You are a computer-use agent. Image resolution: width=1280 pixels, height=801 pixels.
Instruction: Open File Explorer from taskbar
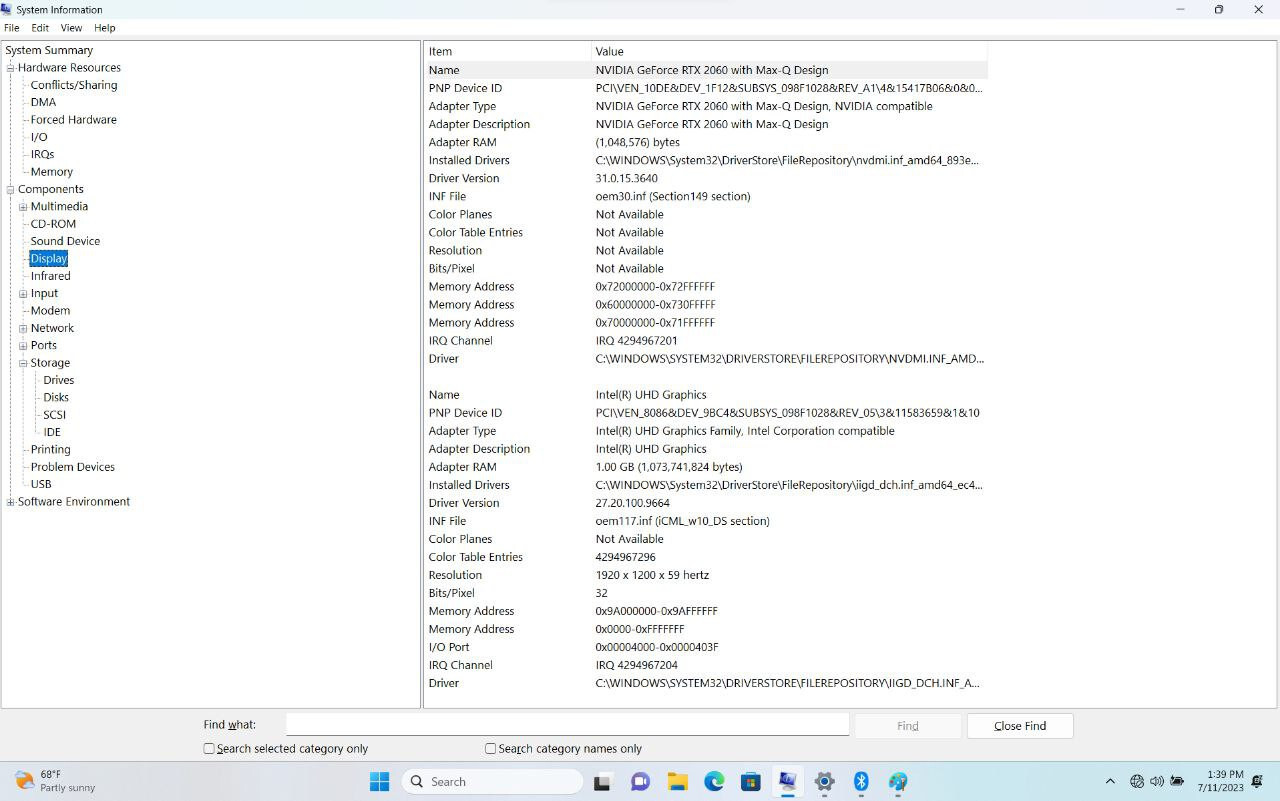click(677, 782)
